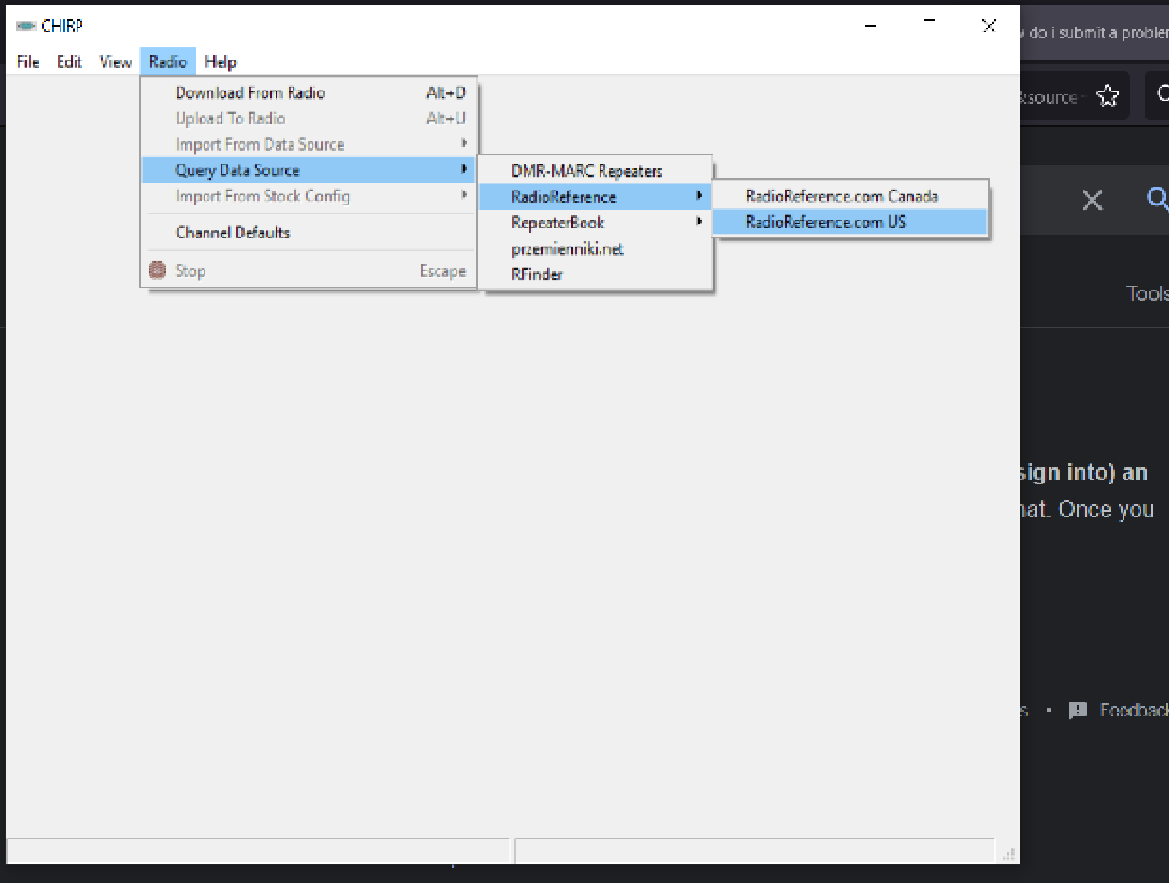1169x883 pixels.
Task: Click the bookmark star in browser
Action: coord(1107,95)
